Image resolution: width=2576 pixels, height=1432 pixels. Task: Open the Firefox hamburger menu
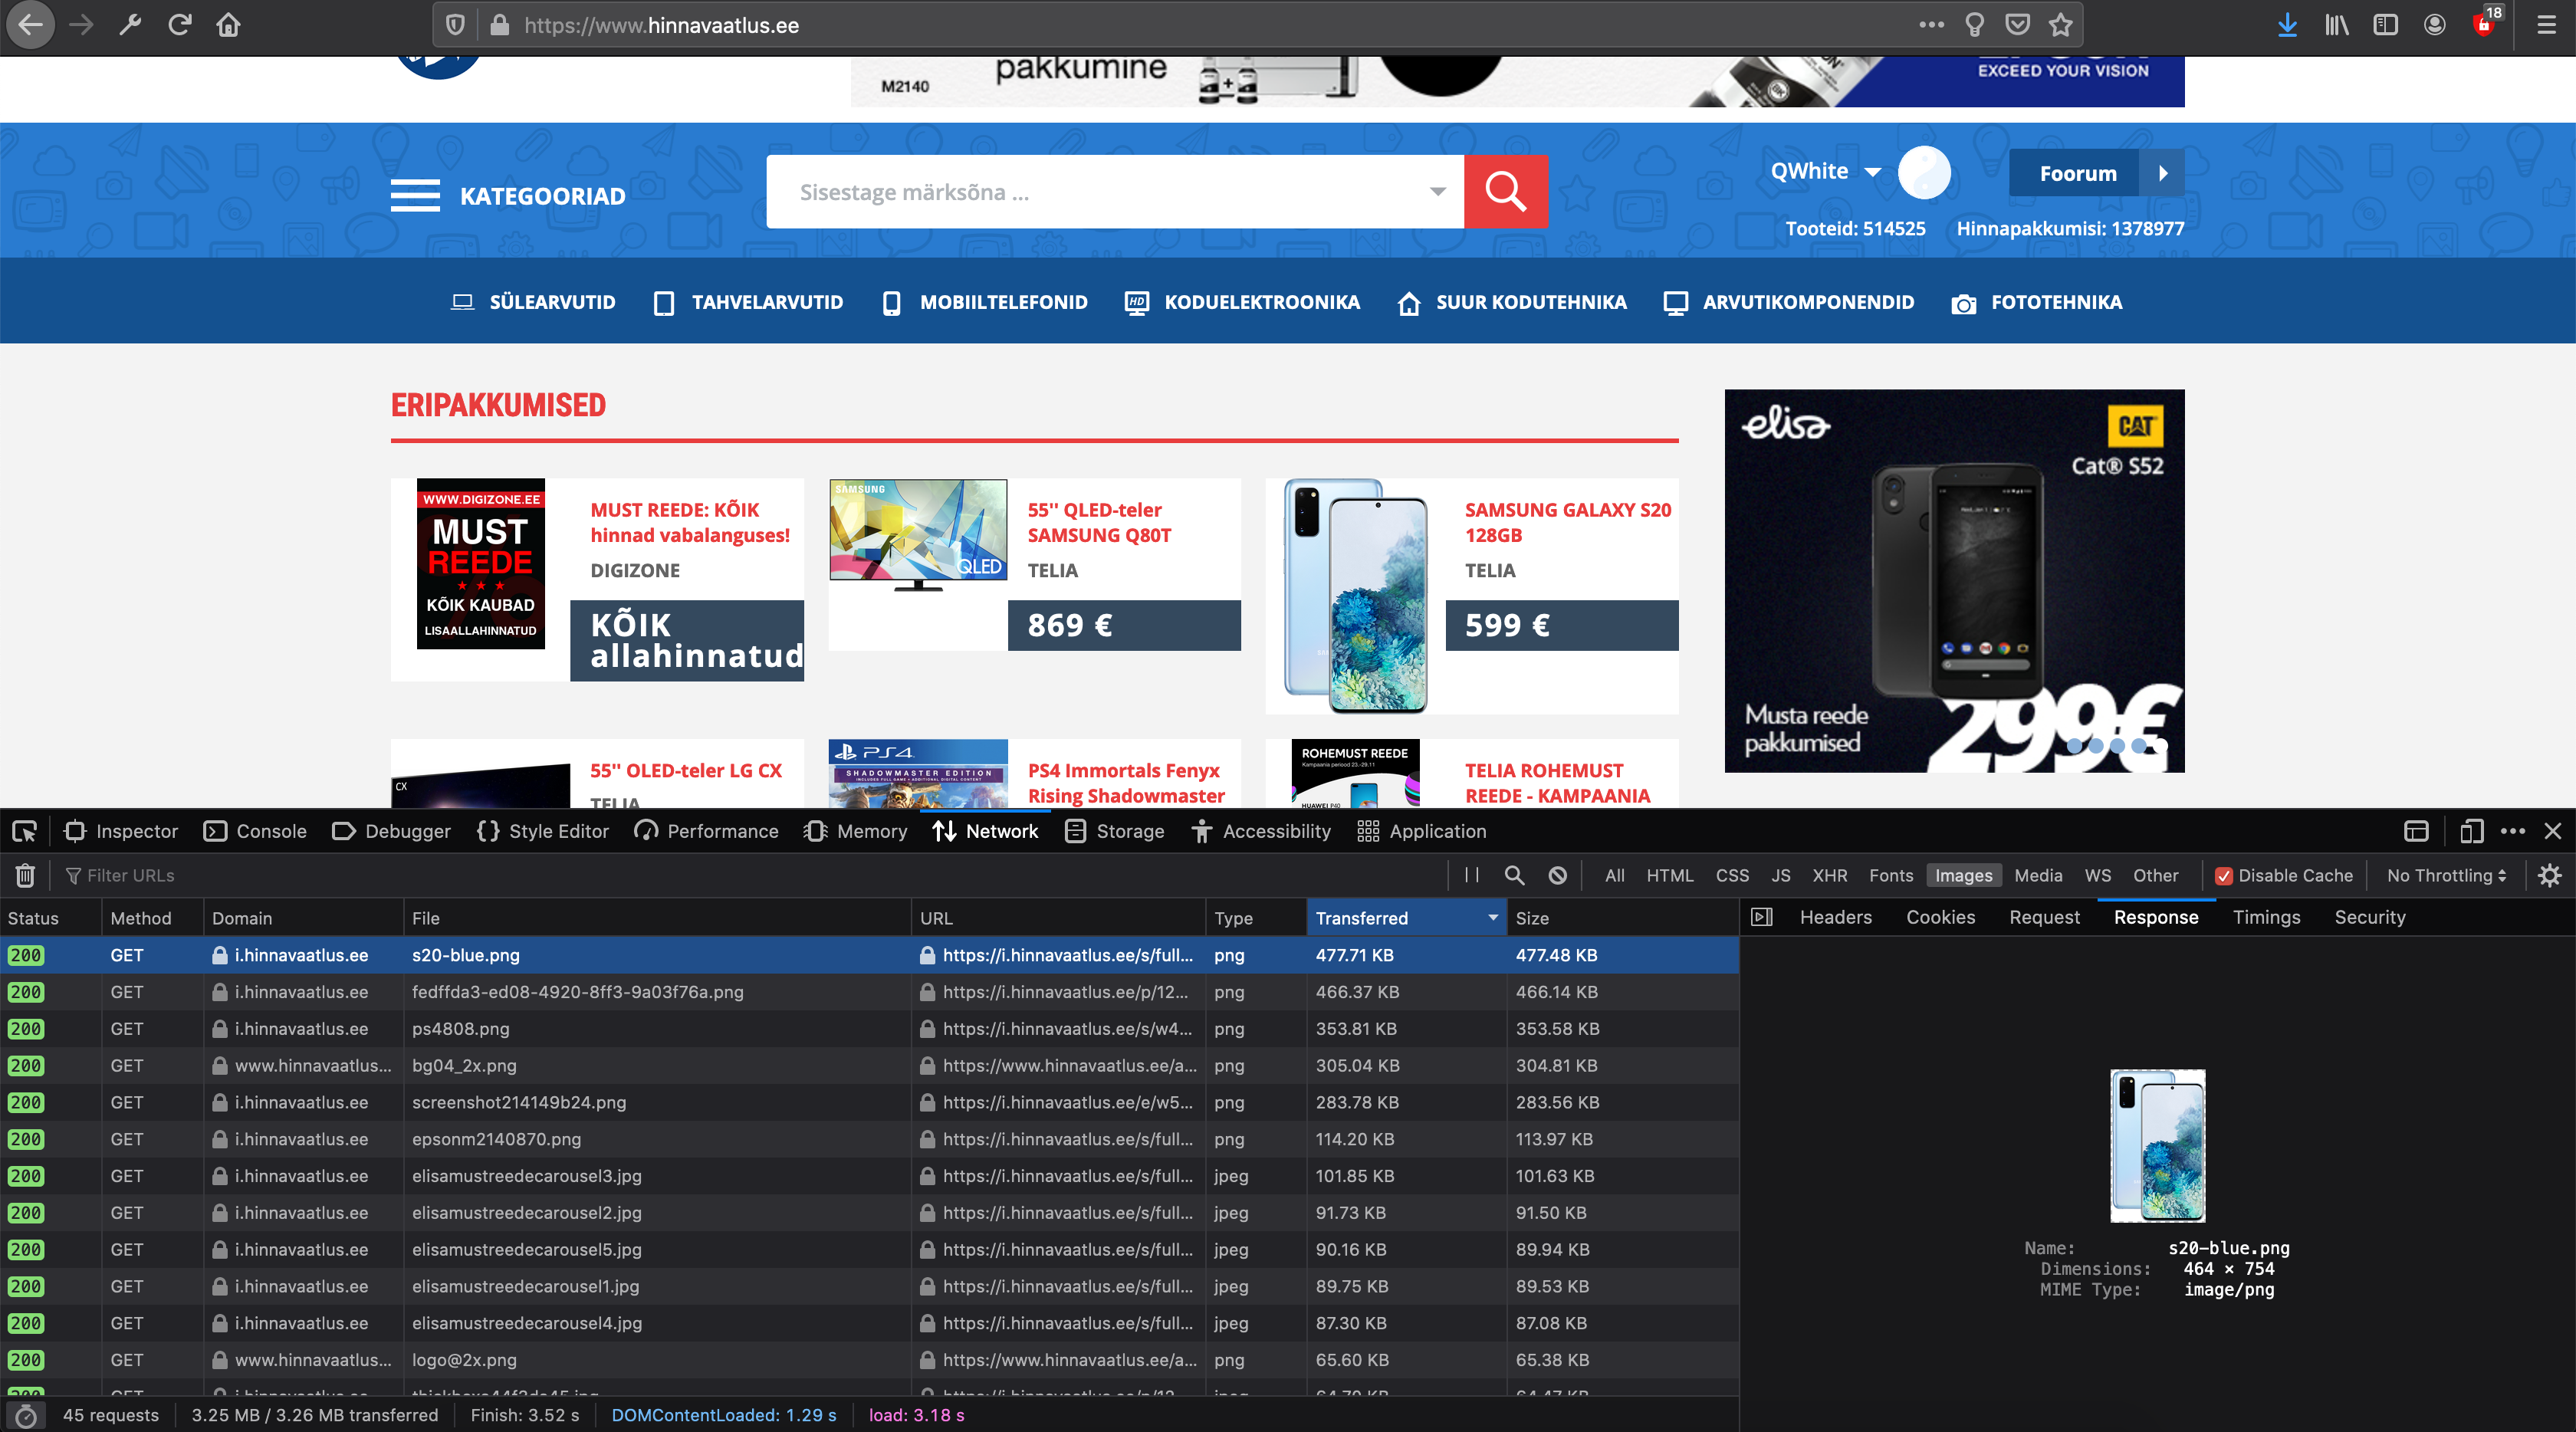click(x=2546, y=25)
